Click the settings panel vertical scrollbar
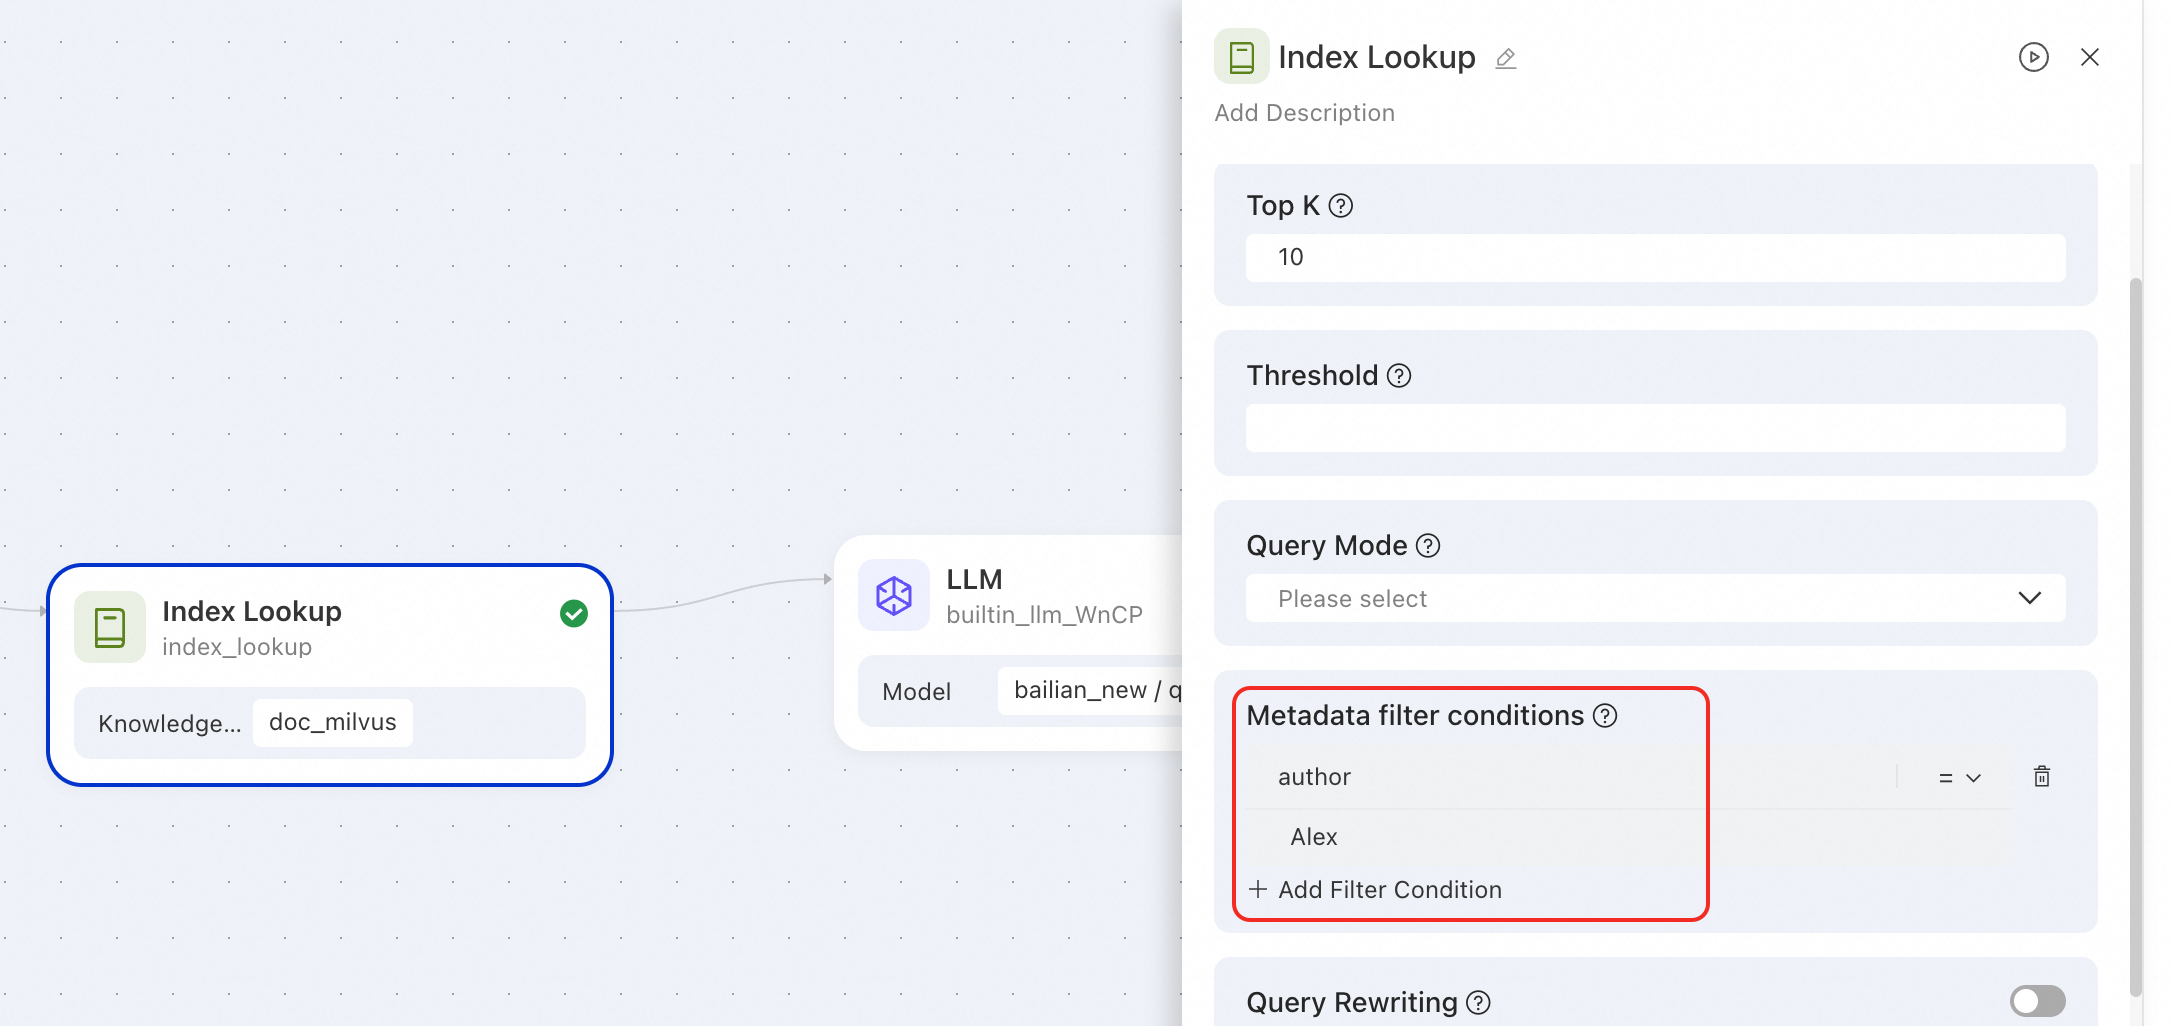 (2136, 637)
